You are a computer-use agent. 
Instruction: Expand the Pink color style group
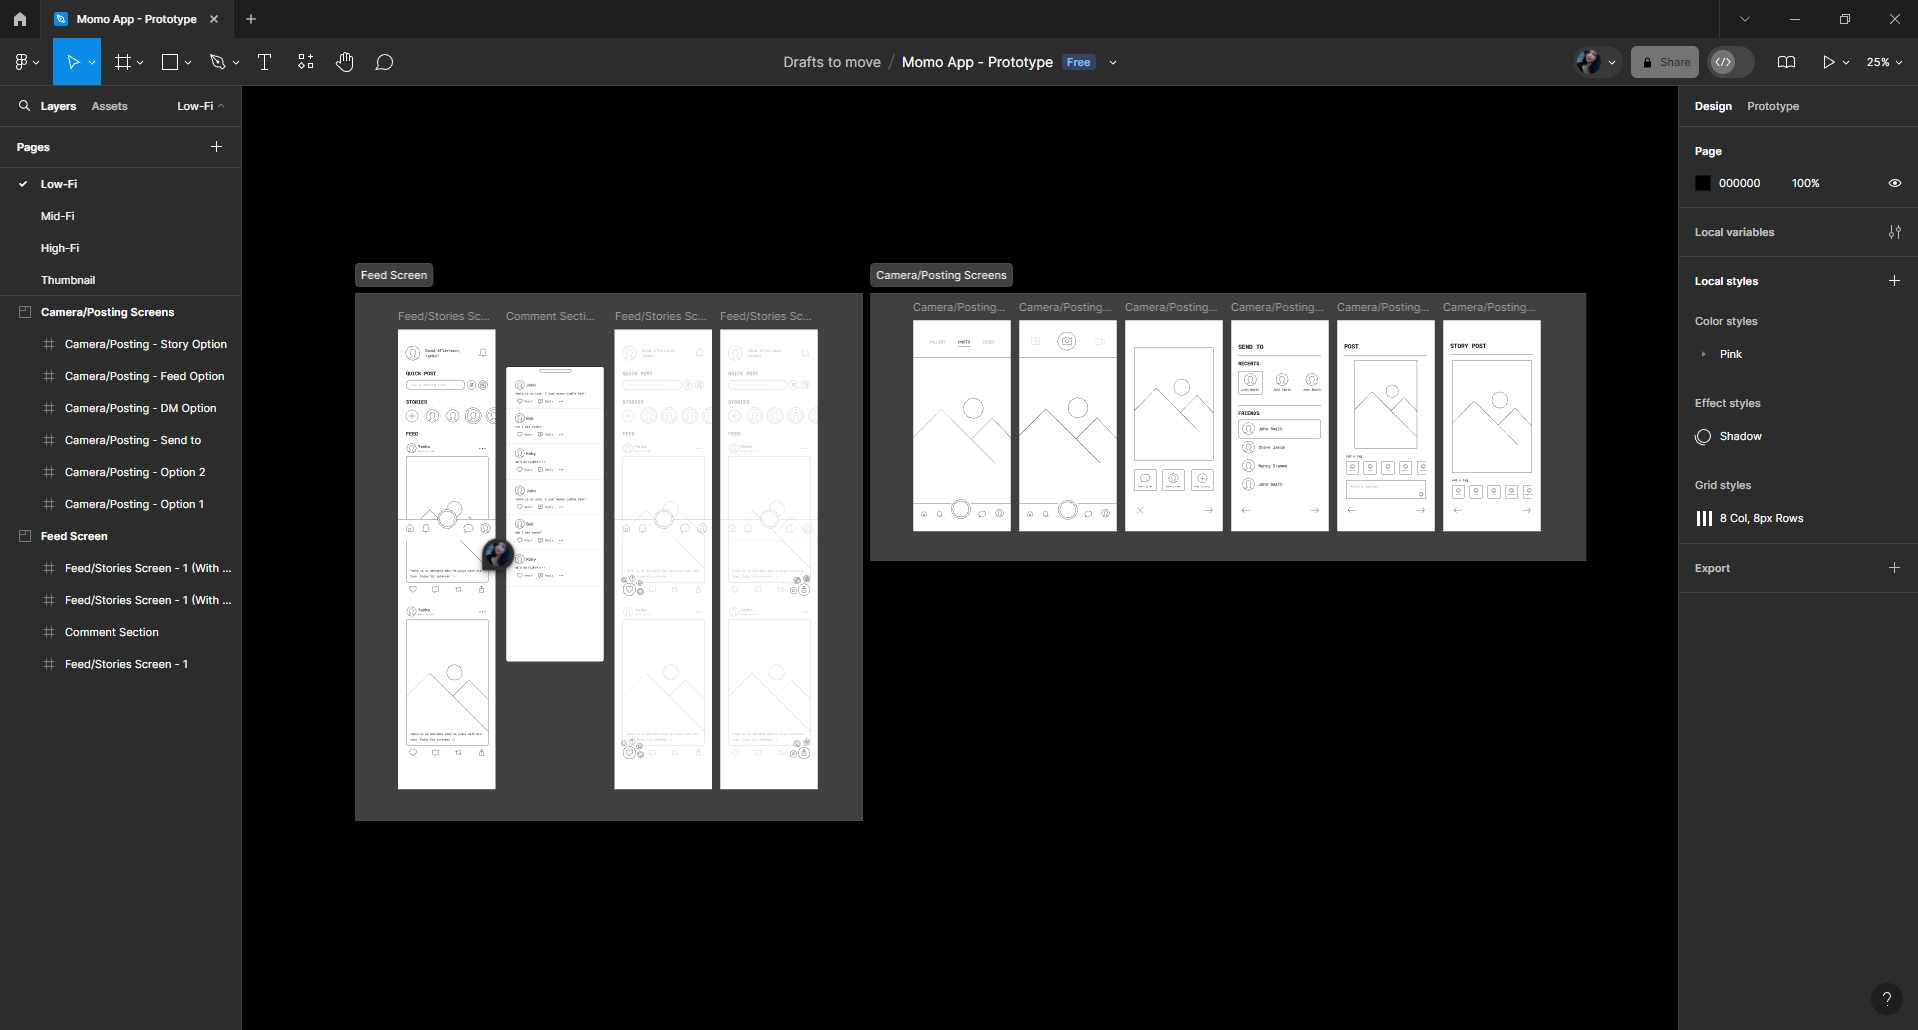1703,354
